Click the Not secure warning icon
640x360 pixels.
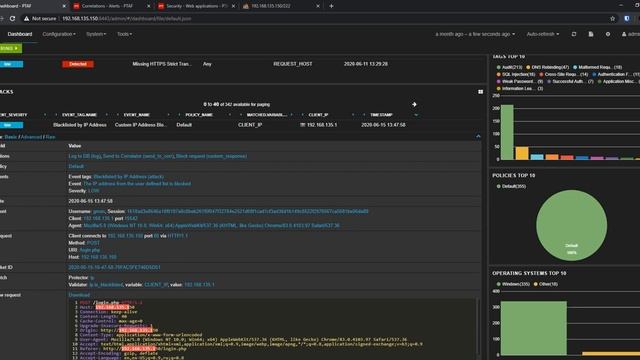click(x=26, y=18)
